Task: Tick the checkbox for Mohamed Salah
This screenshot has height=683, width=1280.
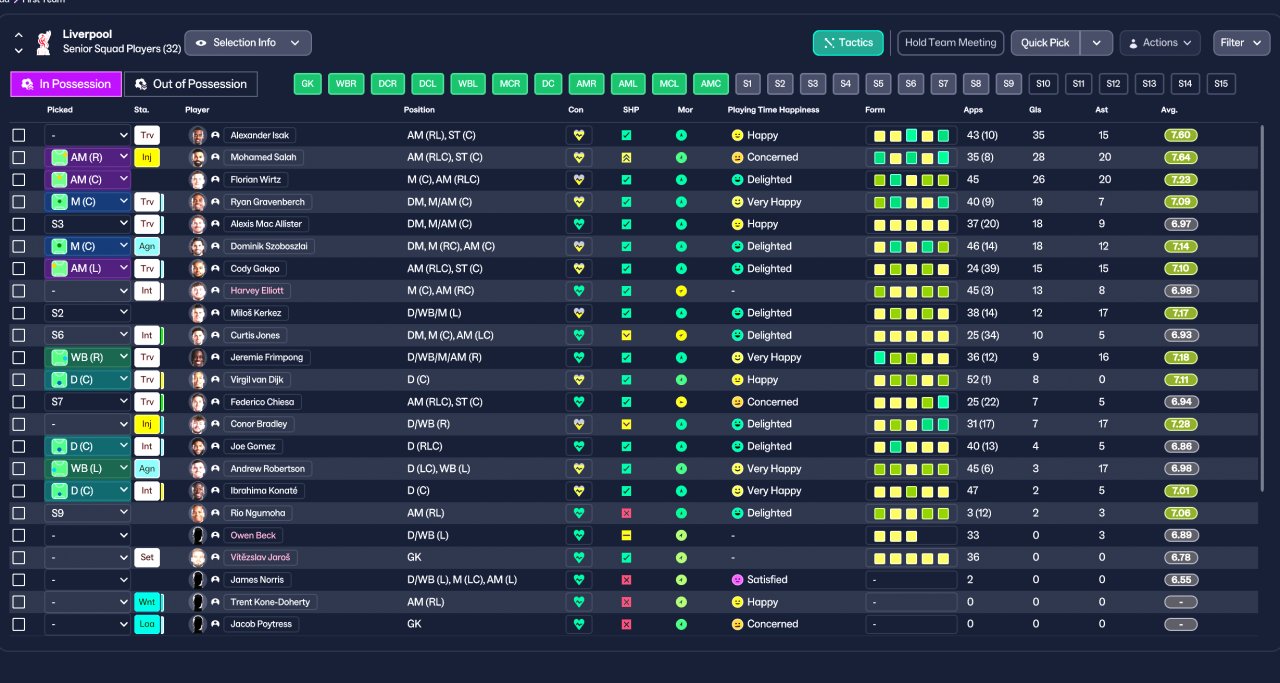Action: click(x=19, y=157)
